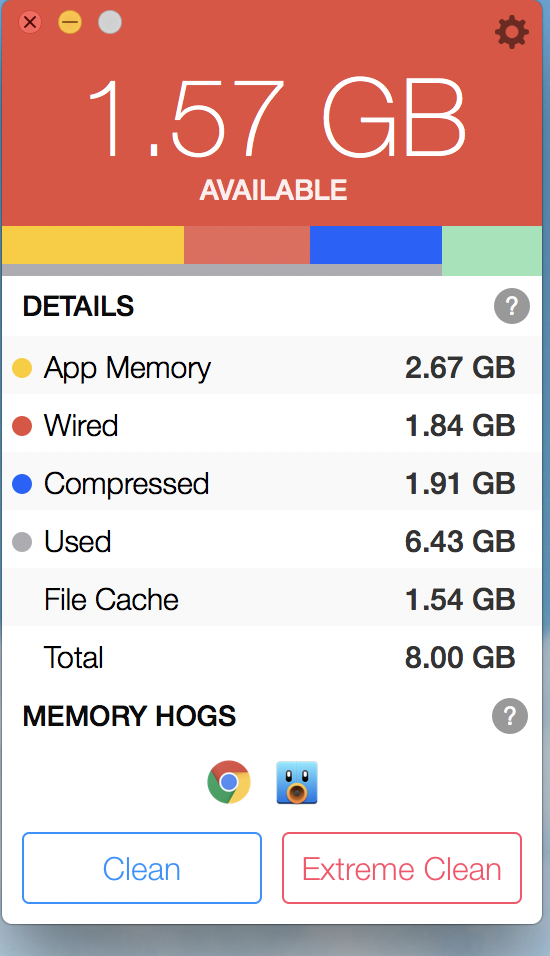Image resolution: width=550 pixels, height=956 pixels.
Task: Select the File Cache row
Action: pyautogui.click(x=271, y=599)
